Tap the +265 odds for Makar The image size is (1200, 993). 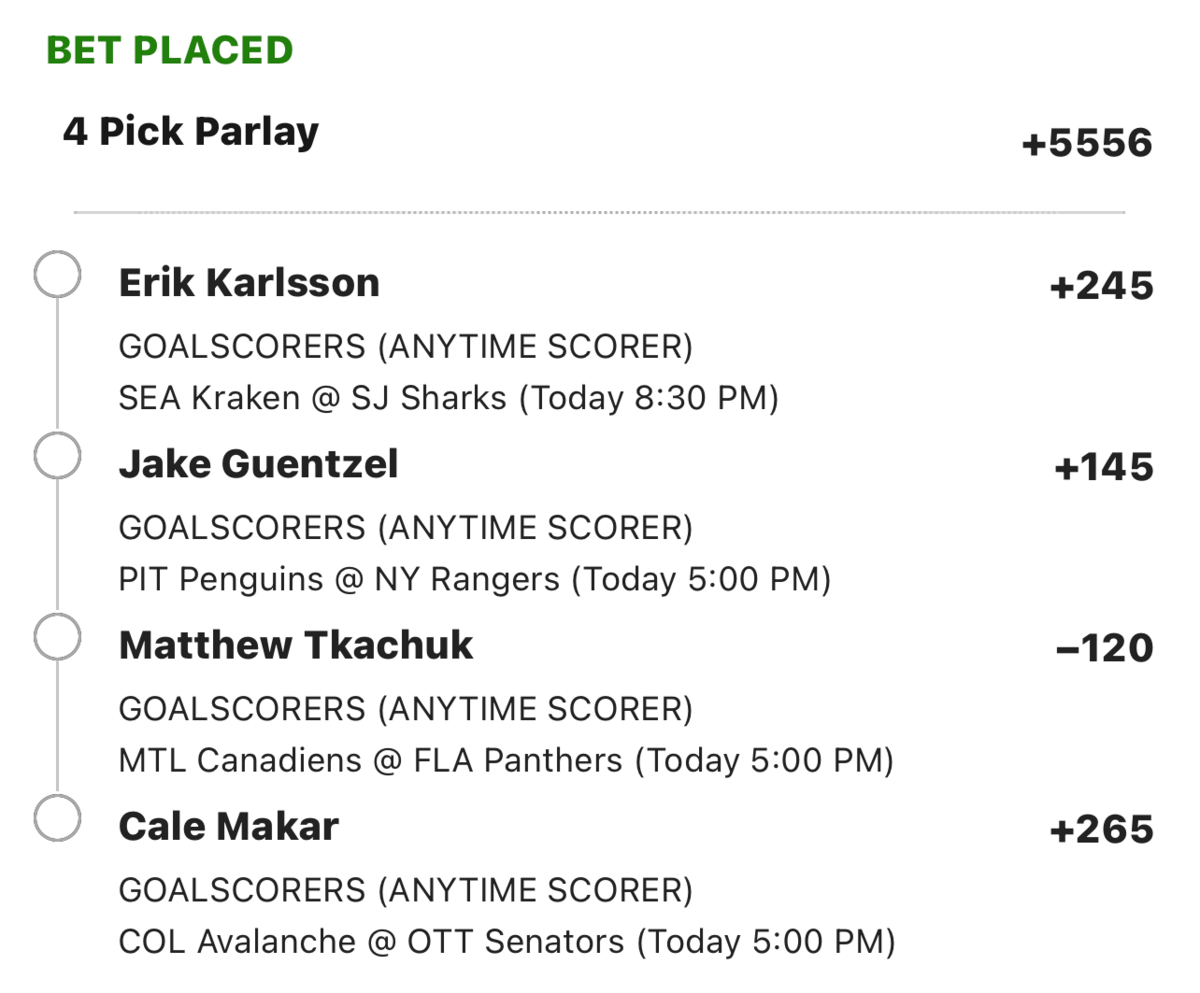pos(1101,831)
